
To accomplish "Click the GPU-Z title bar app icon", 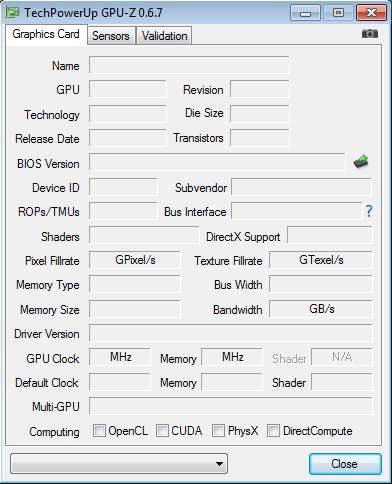I will point(12,13).
